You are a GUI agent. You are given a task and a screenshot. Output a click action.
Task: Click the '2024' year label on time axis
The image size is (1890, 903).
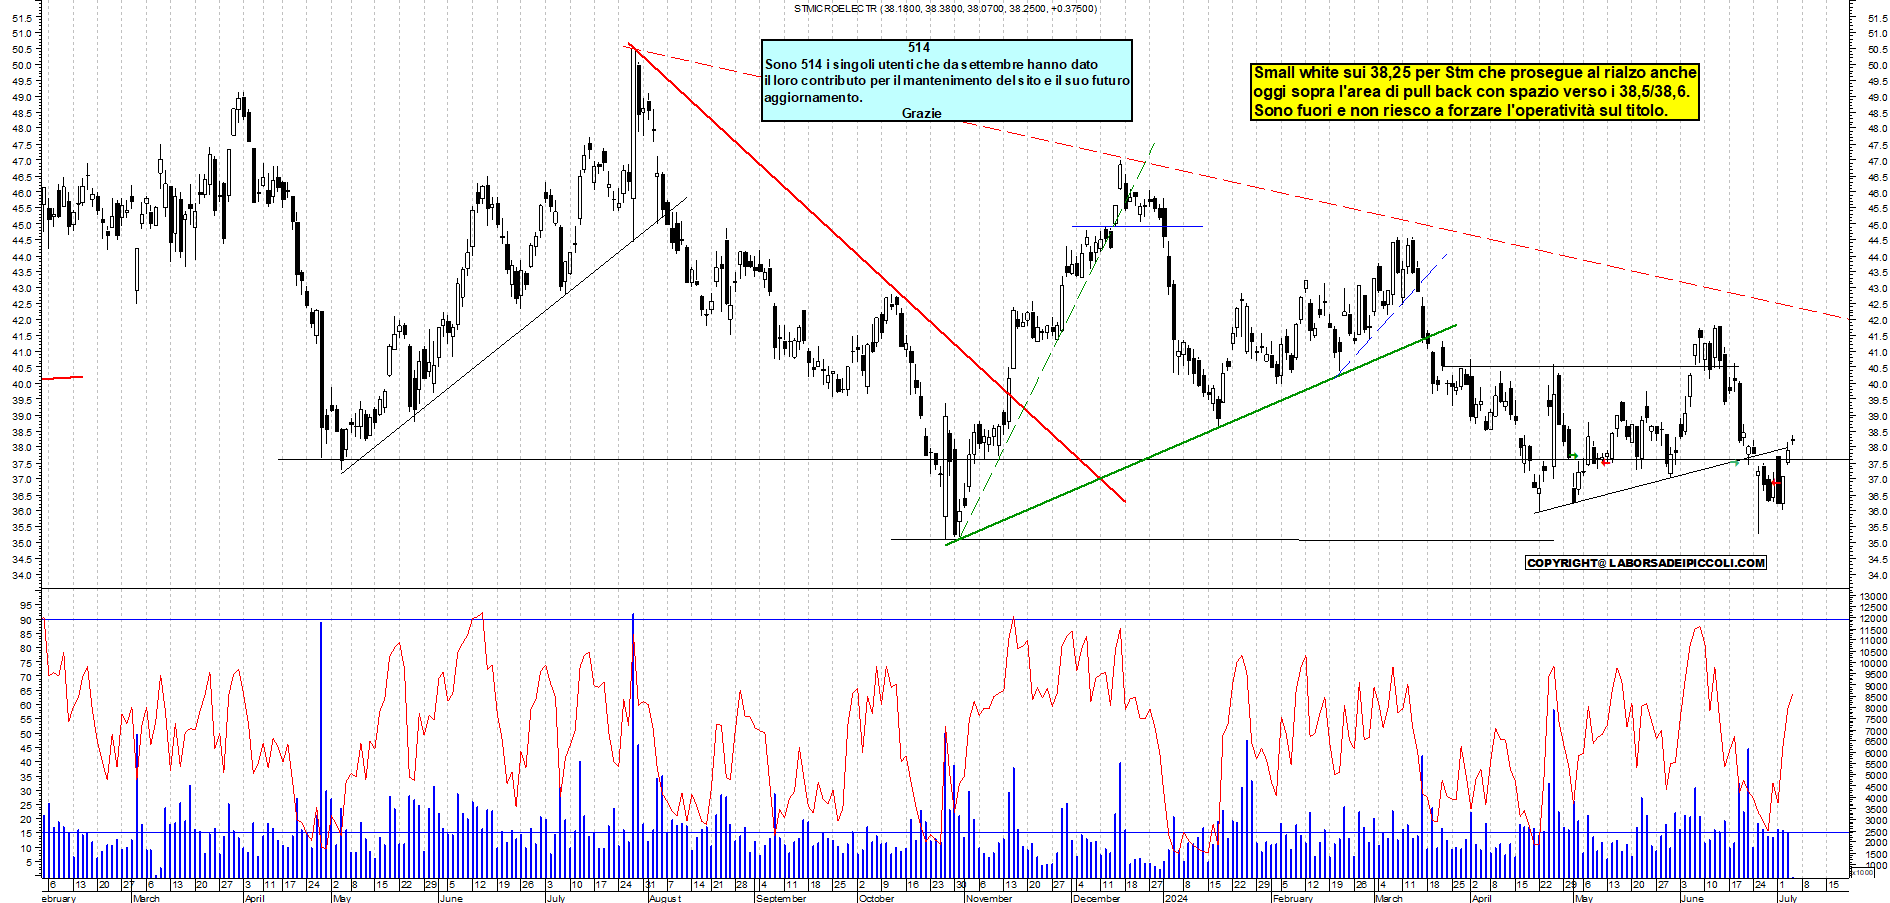point(1176,898)
